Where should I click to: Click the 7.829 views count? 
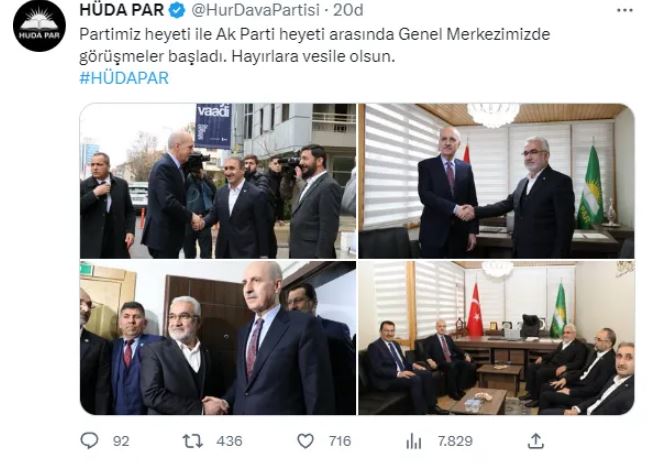(x=455, y=441)
